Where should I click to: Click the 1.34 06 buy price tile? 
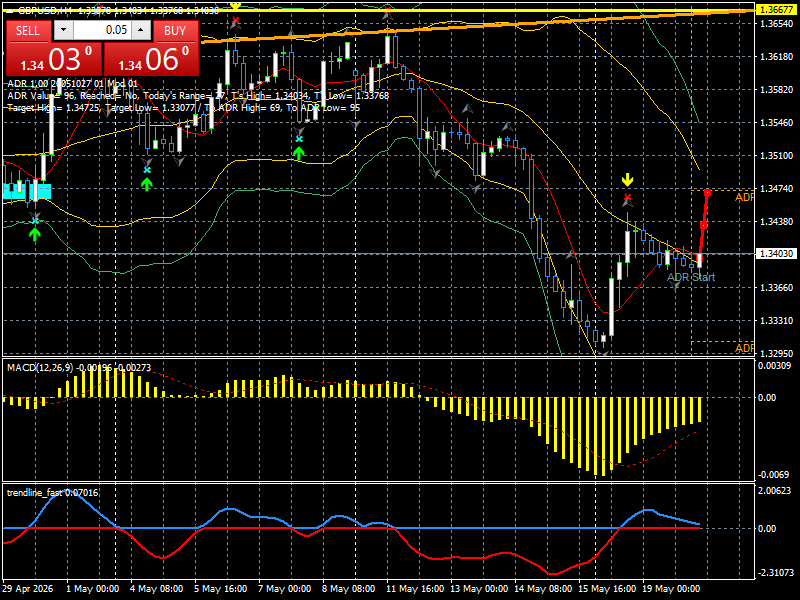[152, 59]
